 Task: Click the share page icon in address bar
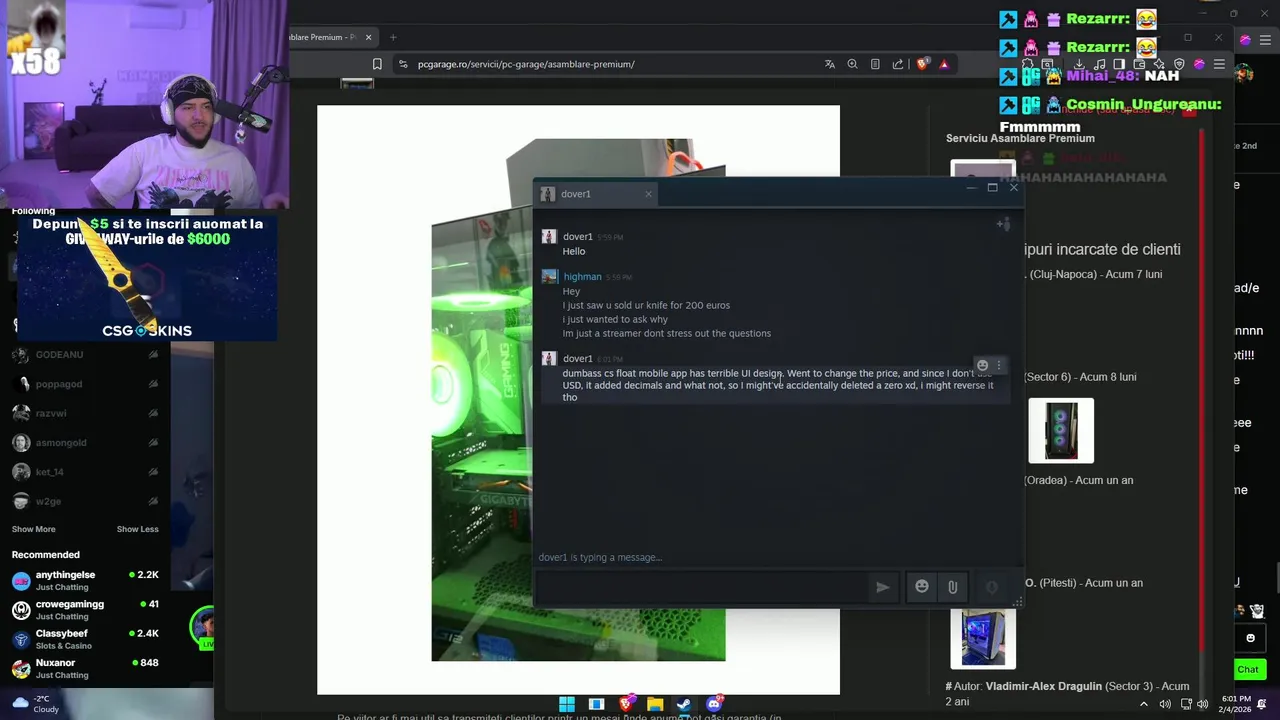897,64
